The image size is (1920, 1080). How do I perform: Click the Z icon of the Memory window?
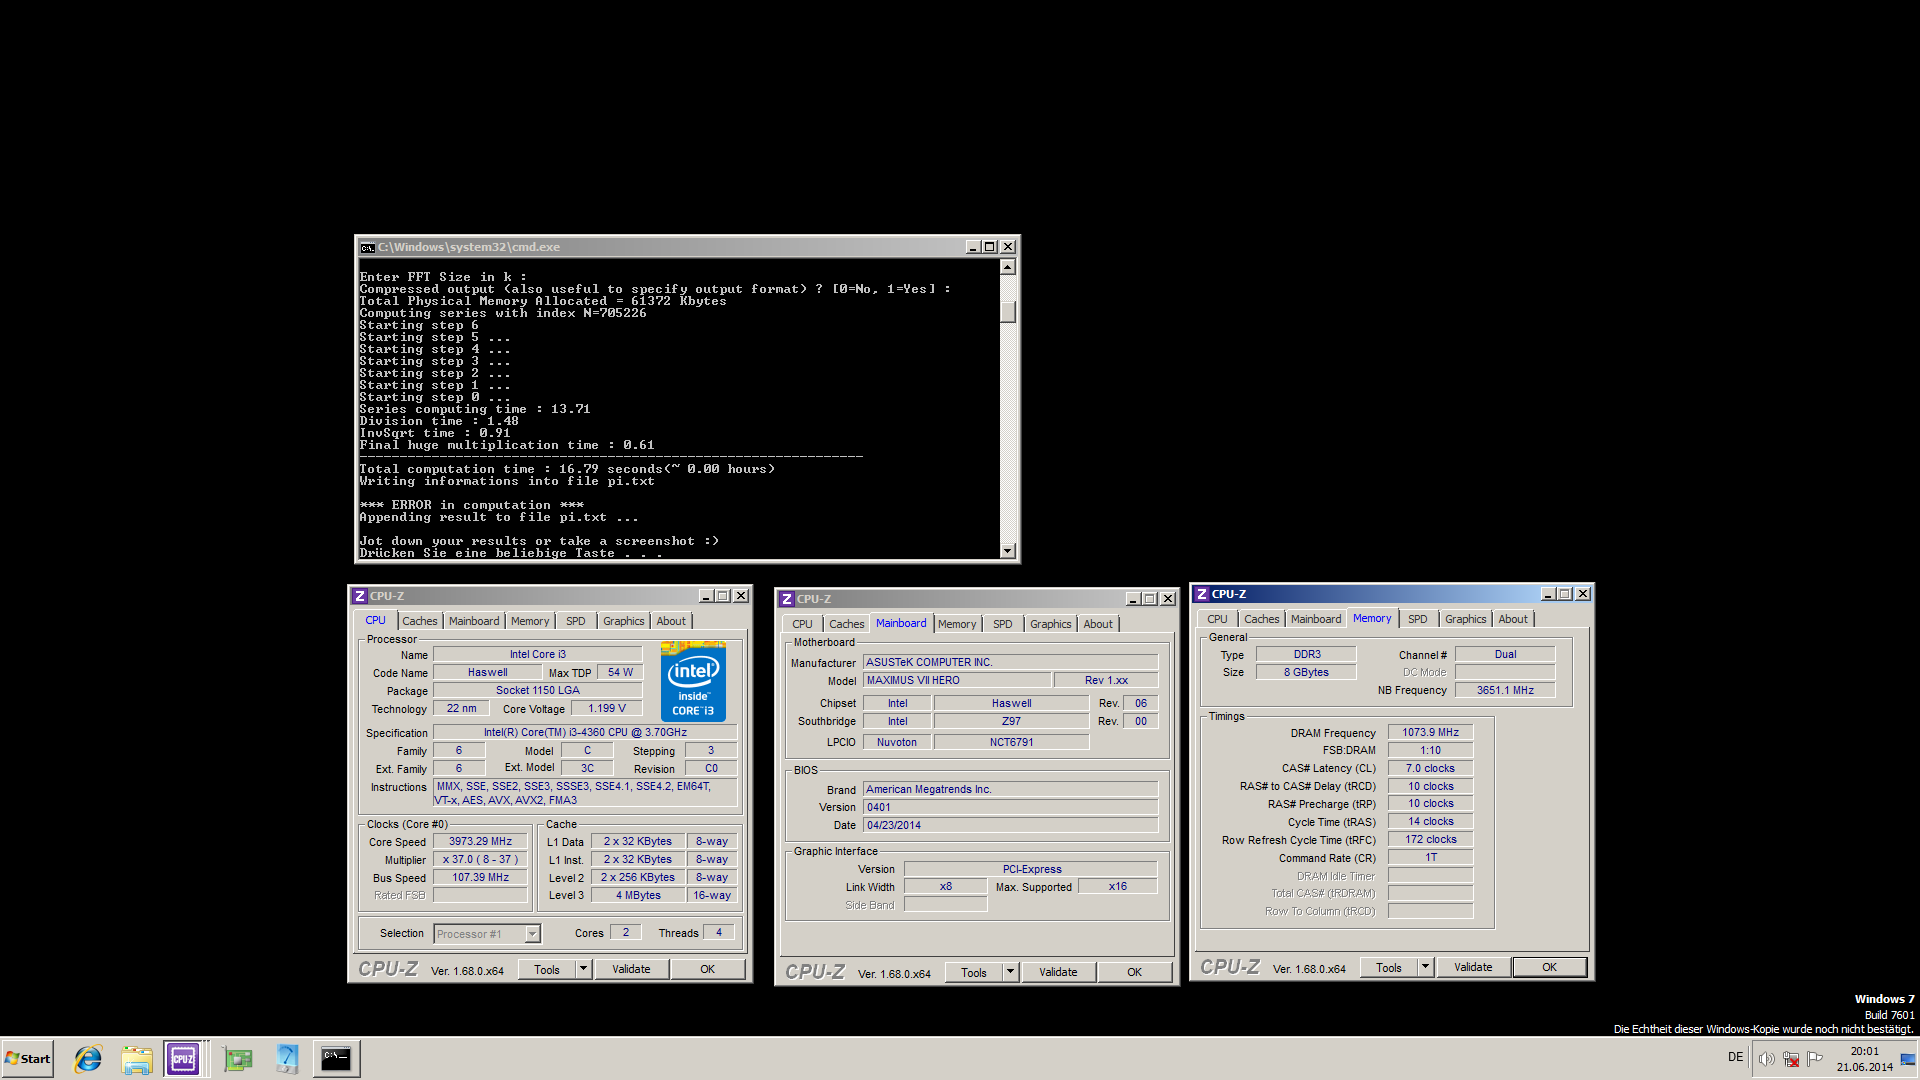(1202, 594)
